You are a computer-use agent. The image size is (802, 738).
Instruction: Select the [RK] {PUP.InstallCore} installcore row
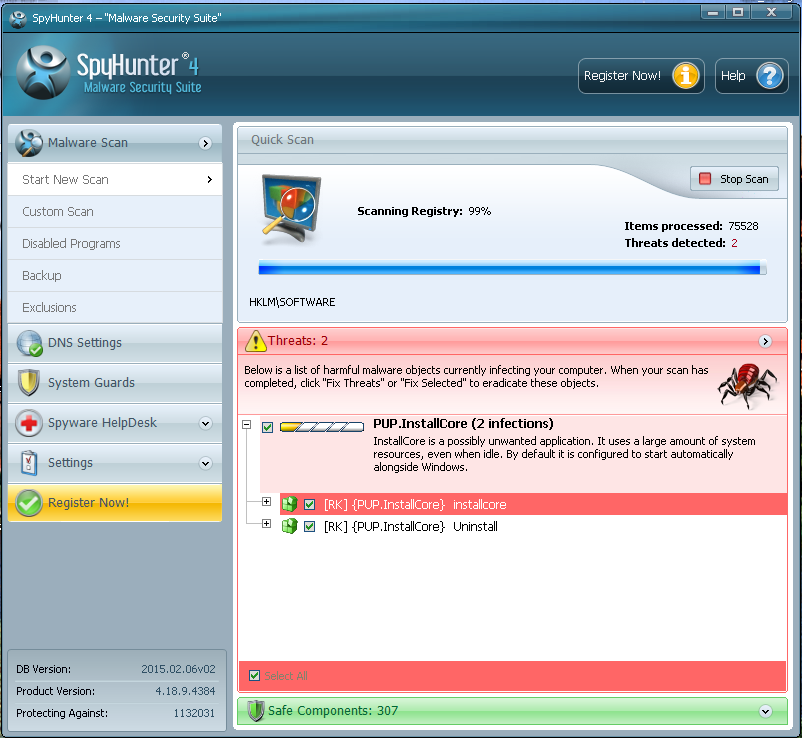533,505
